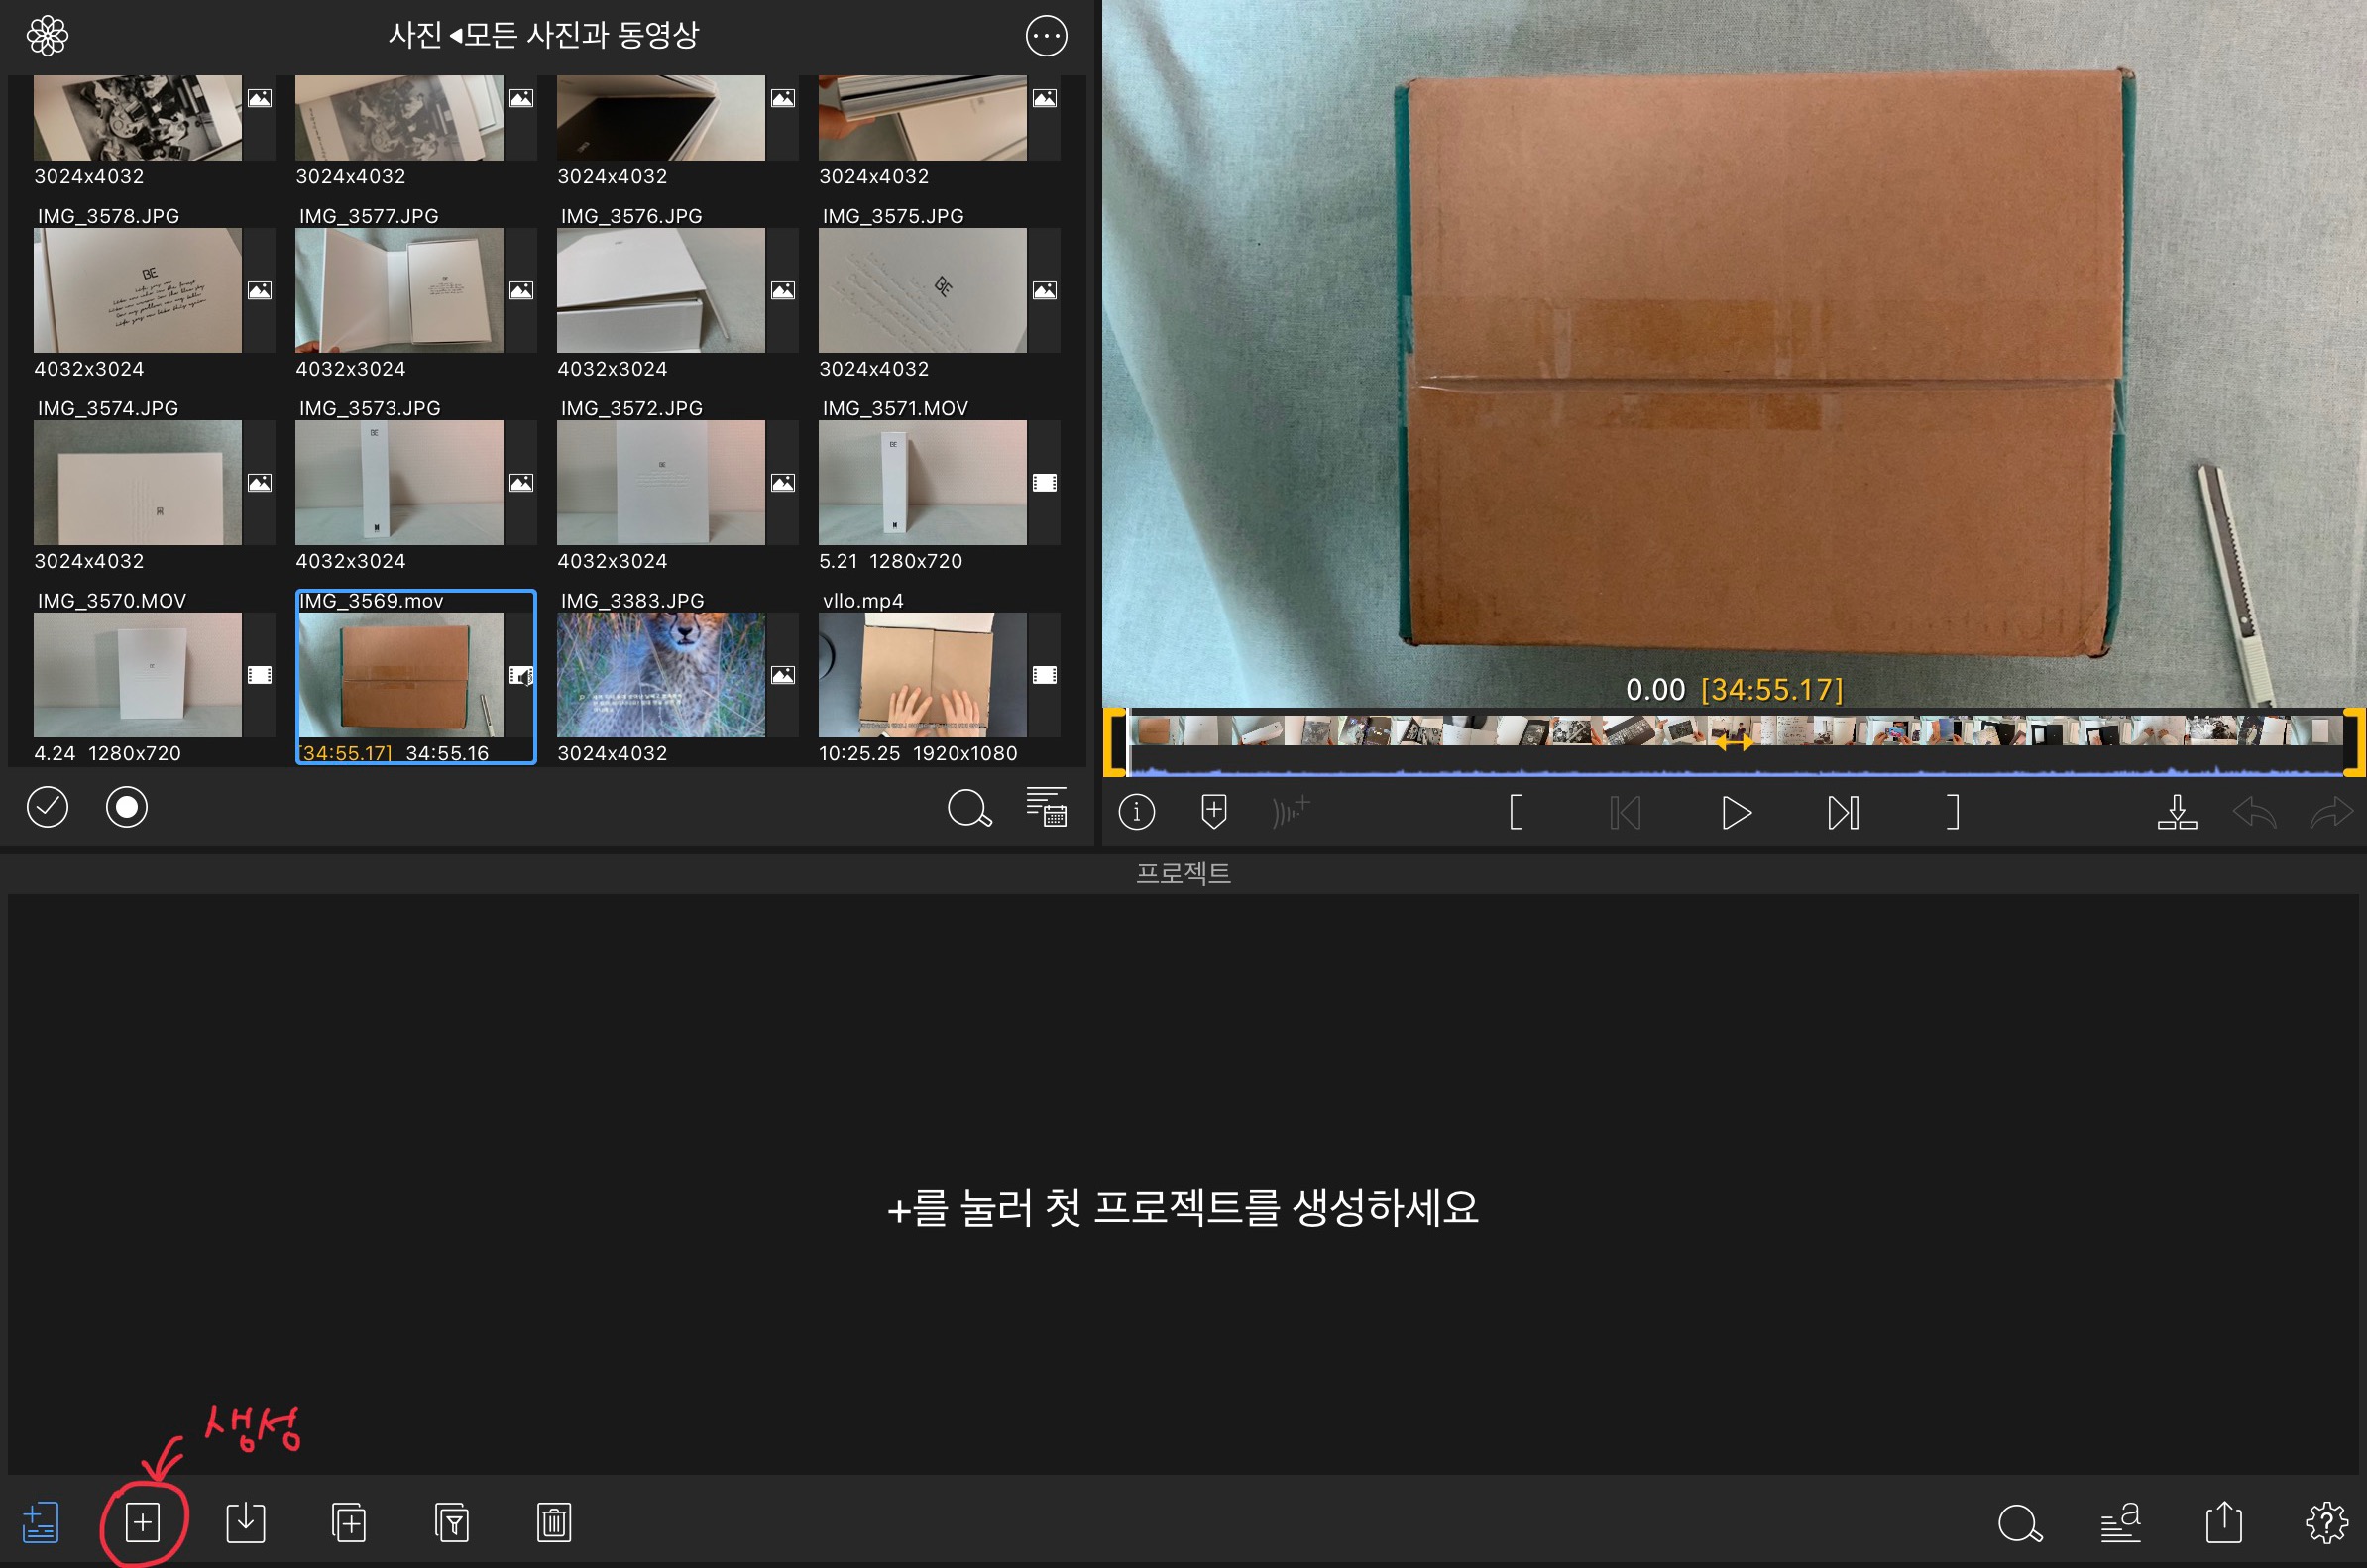Toggle the record button circle

click(126, 807)
